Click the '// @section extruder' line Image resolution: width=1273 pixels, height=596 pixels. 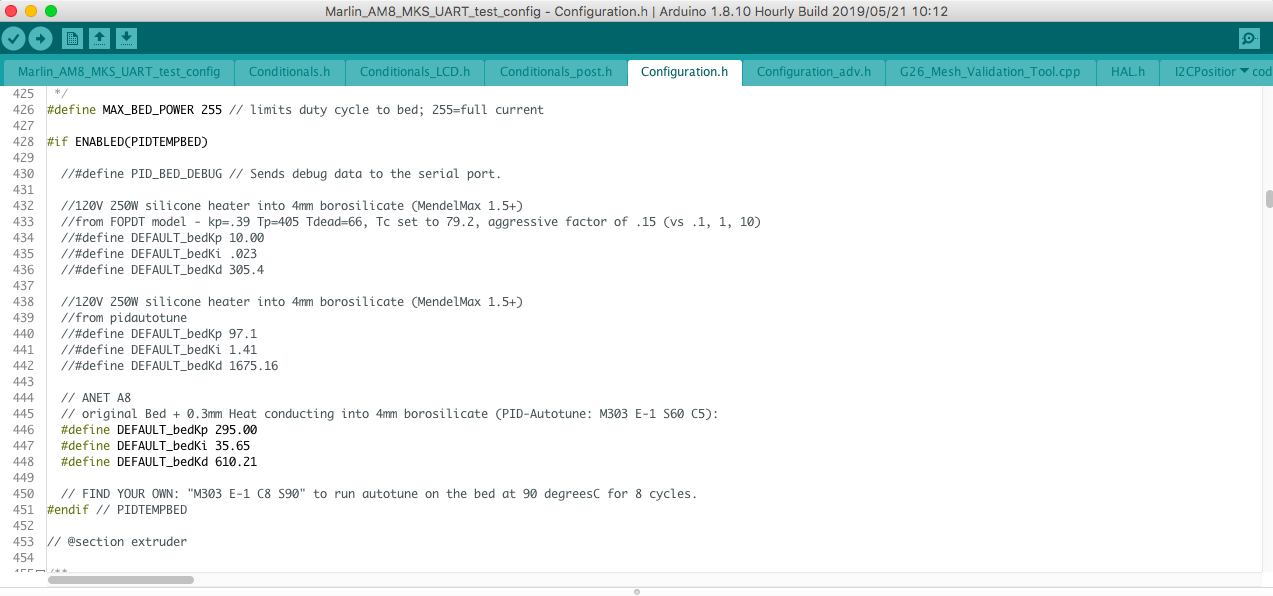pyautogui.click(x=117, y=542)
